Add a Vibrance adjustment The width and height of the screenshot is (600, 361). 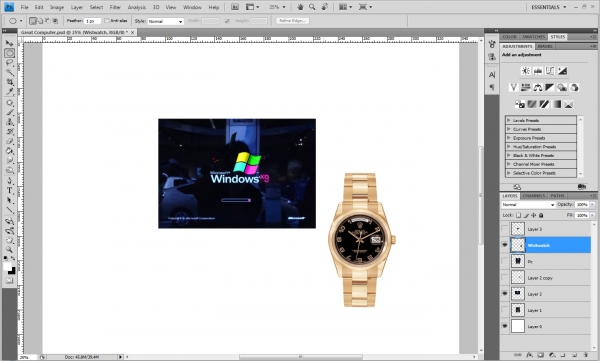(514, 87)
